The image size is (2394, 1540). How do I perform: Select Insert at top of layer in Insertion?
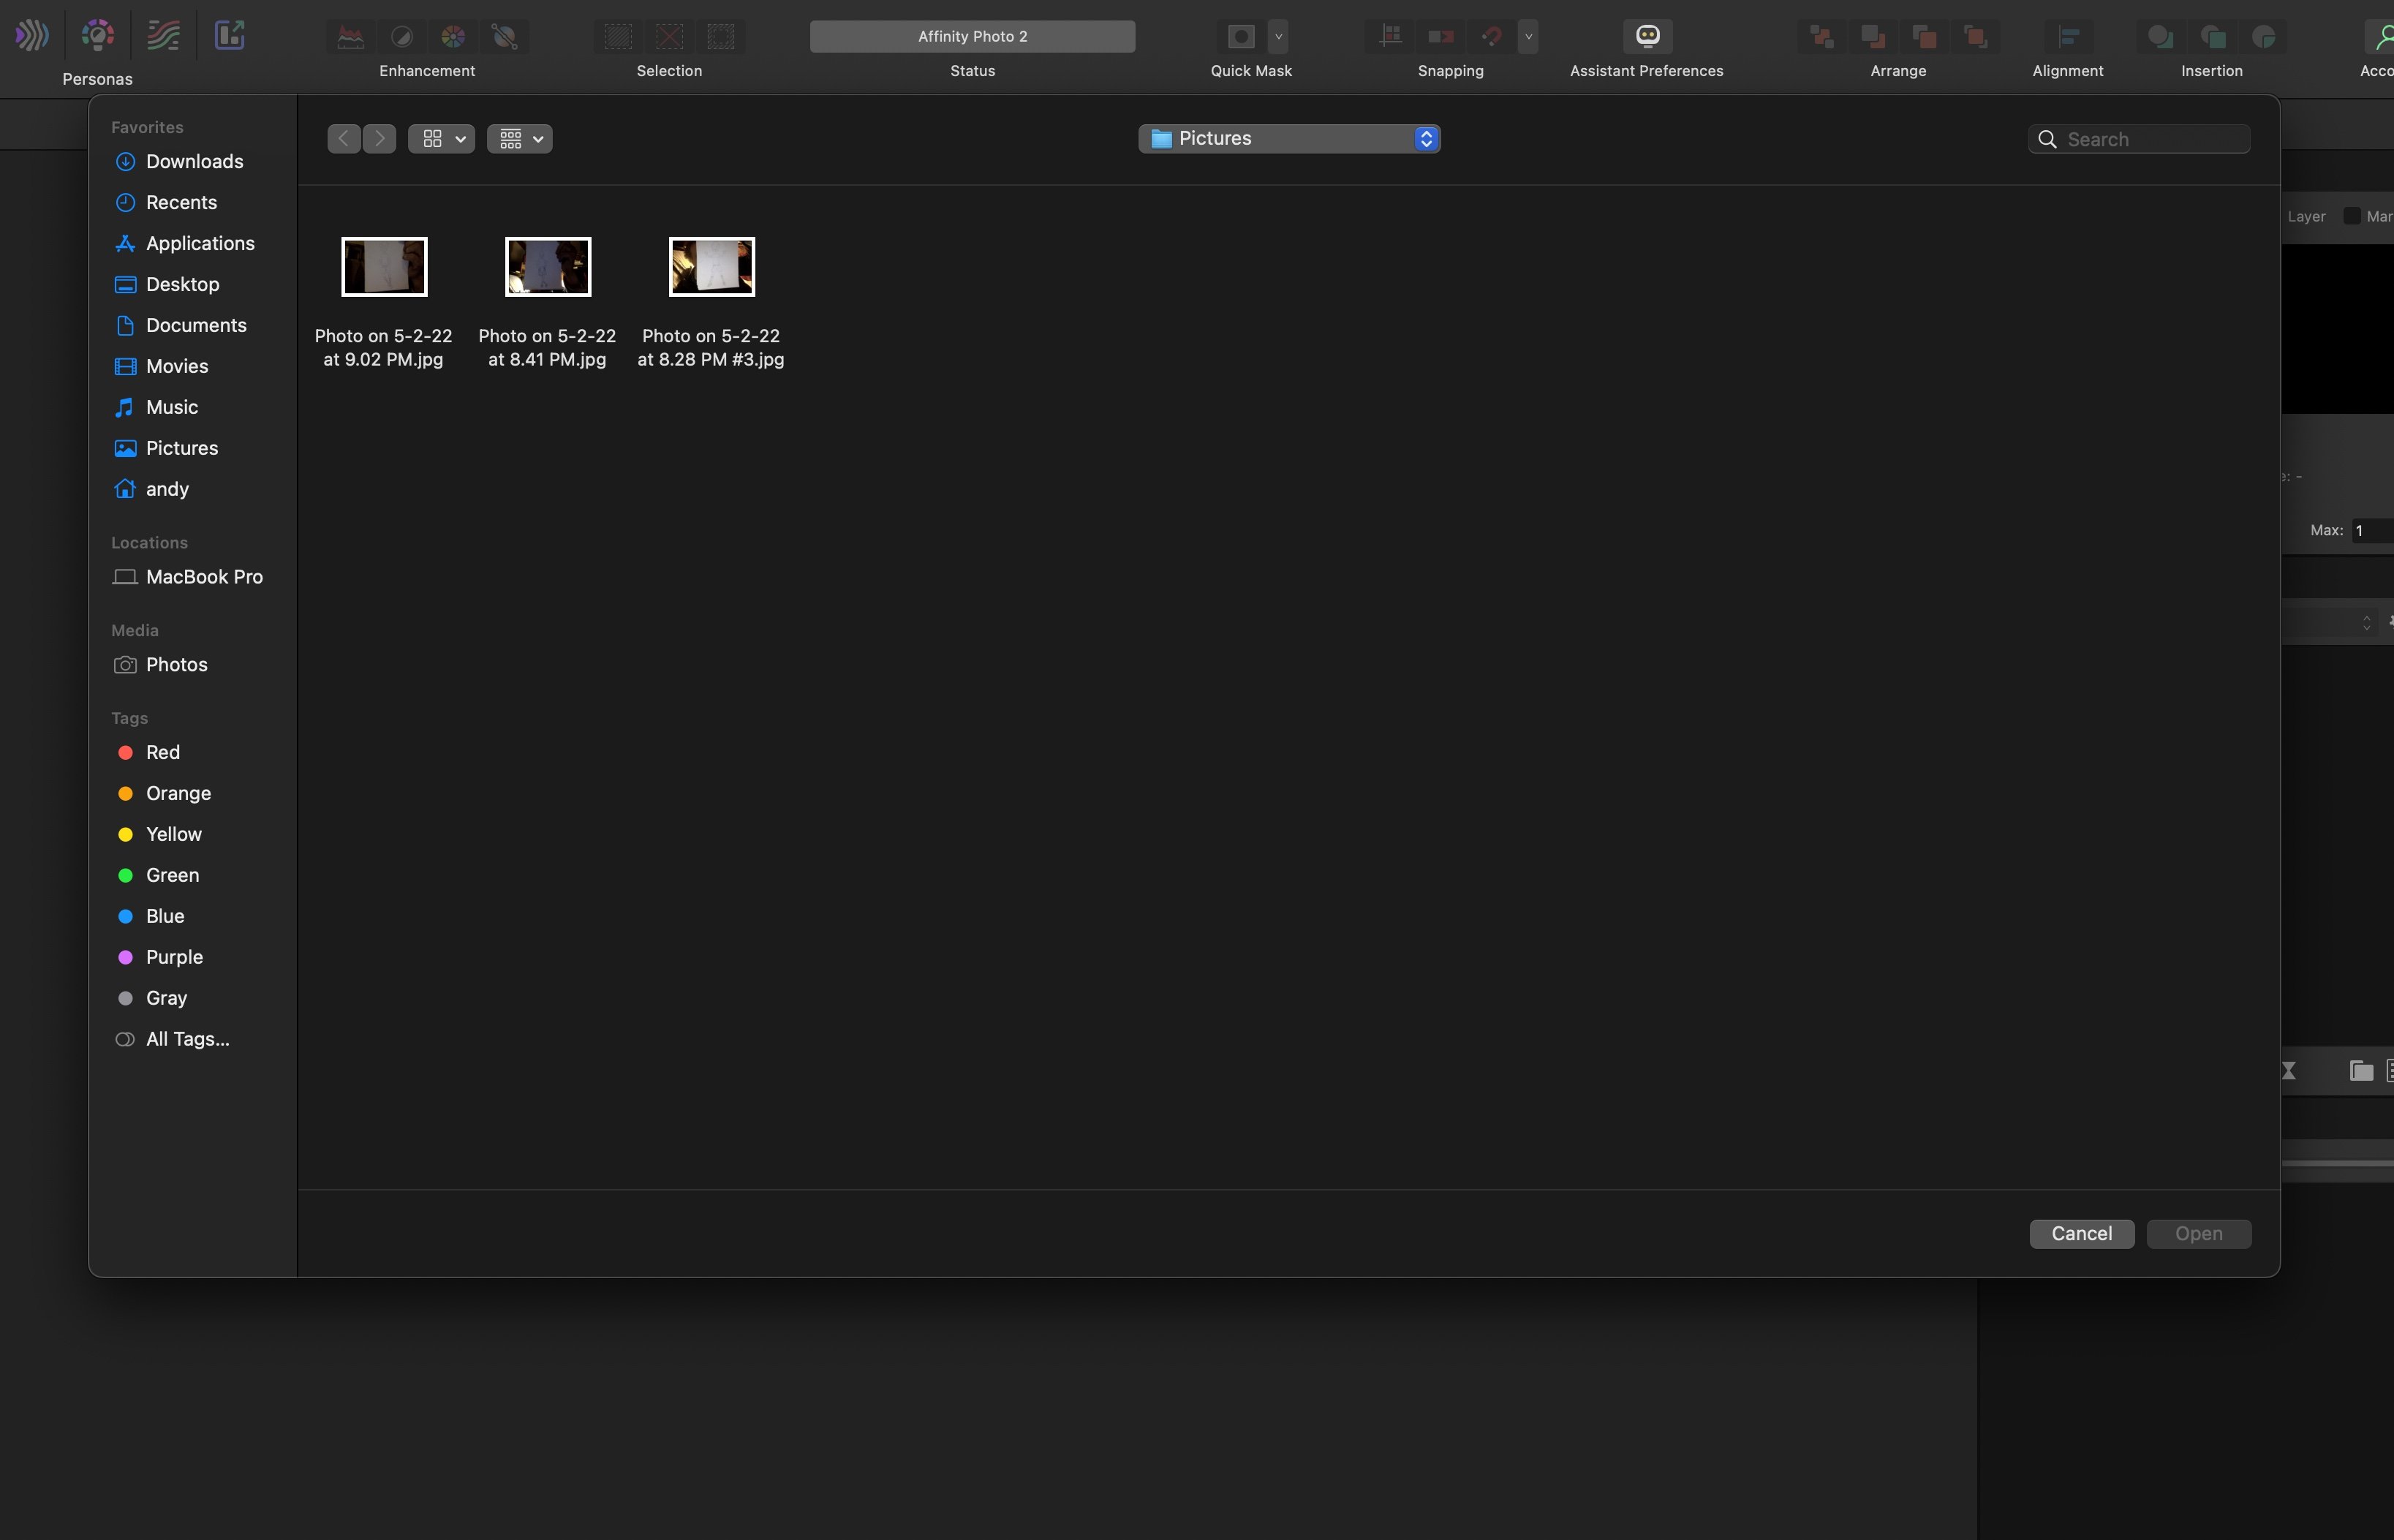2212,37
